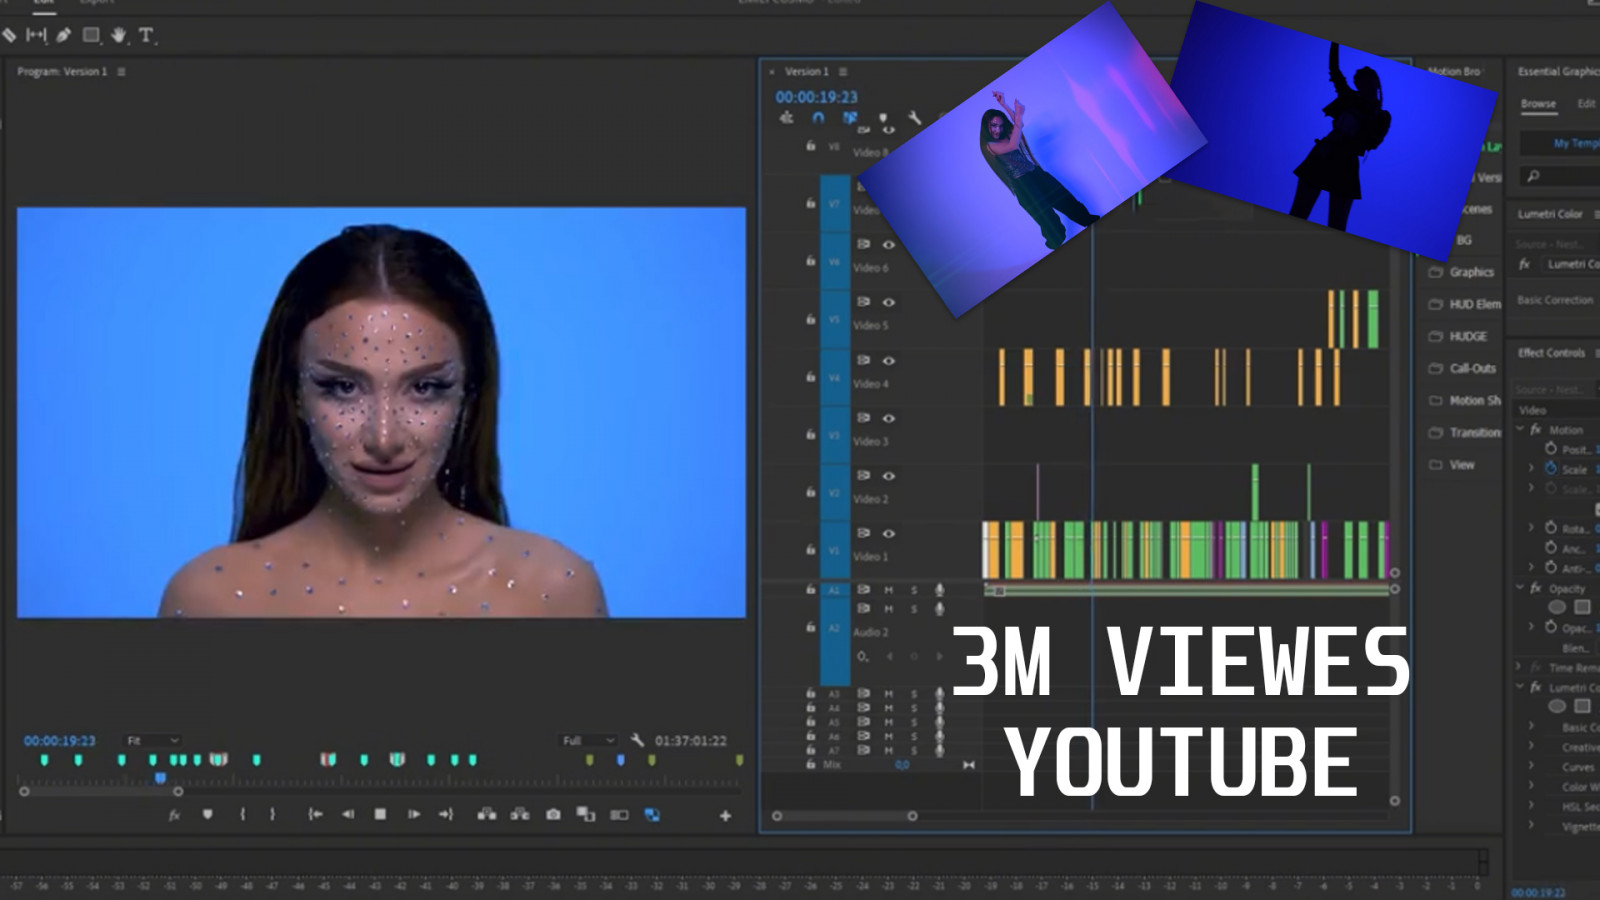1600x900 pixels.
Task: Toggle the lock on the Video 4 track
Action: tap(810, 376)
